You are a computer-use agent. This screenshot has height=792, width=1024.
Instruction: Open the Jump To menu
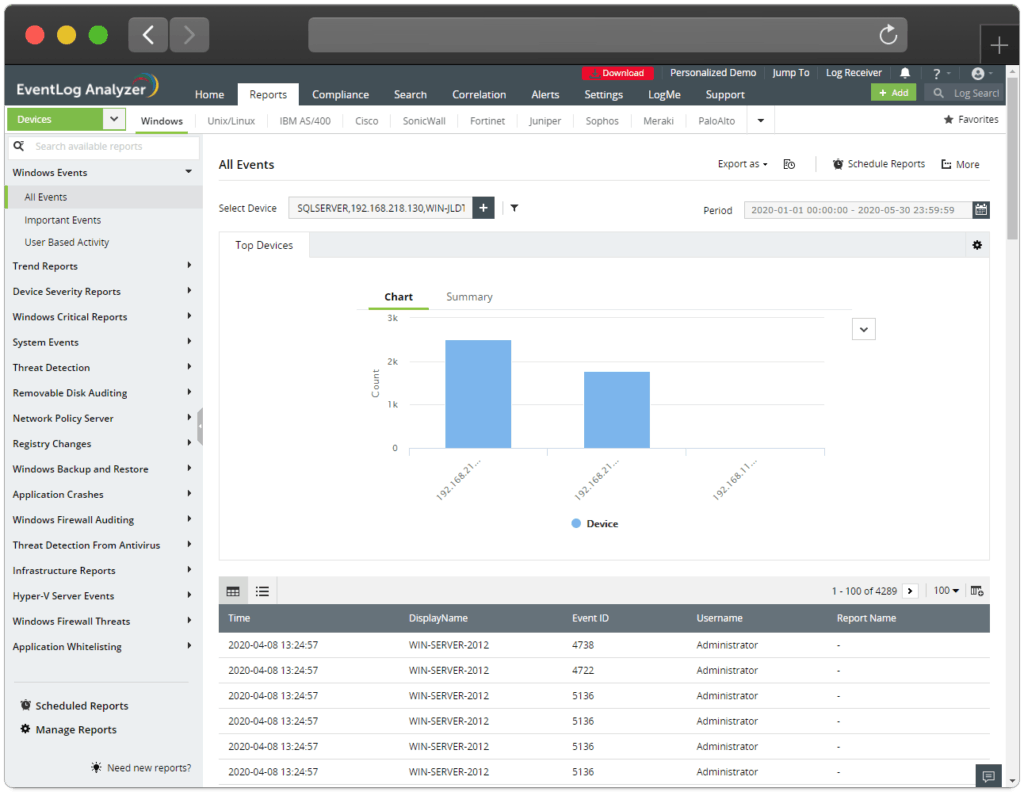[x=790, y=72]
